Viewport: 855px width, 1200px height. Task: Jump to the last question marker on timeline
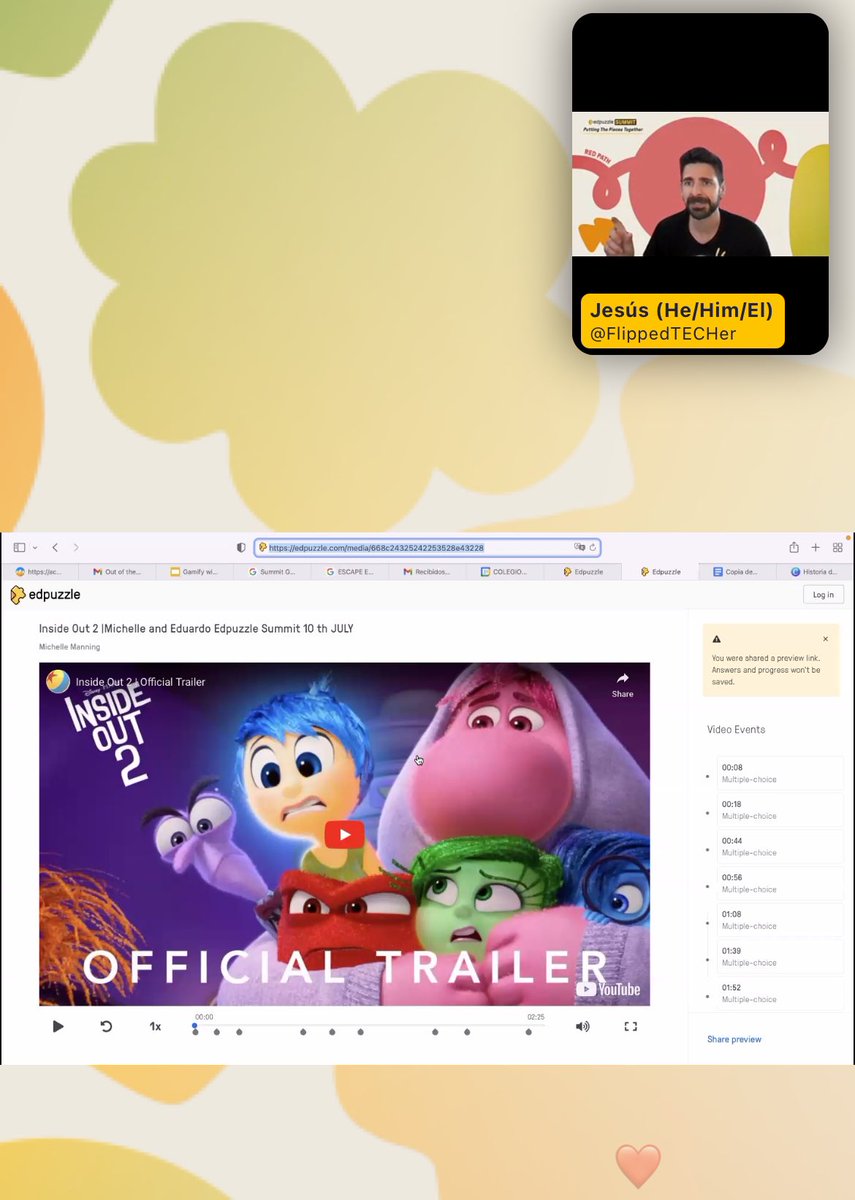click(529, 1032)
